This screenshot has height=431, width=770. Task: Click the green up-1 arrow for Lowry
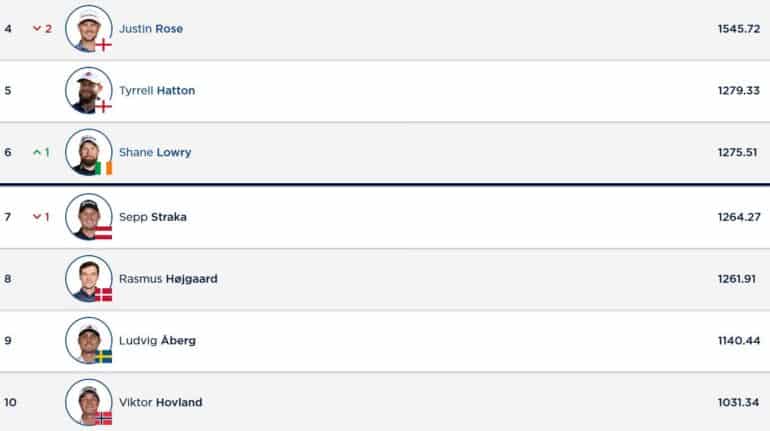pyautogui.click(x=41, y=152)
